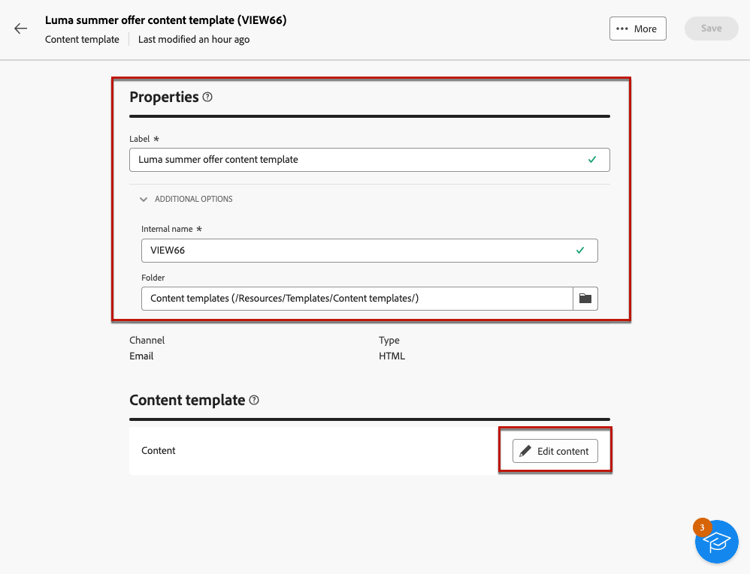The image size is (750, 574).
Task: Collapse the Additional Options chevron
Action: [x=143, y=199]
